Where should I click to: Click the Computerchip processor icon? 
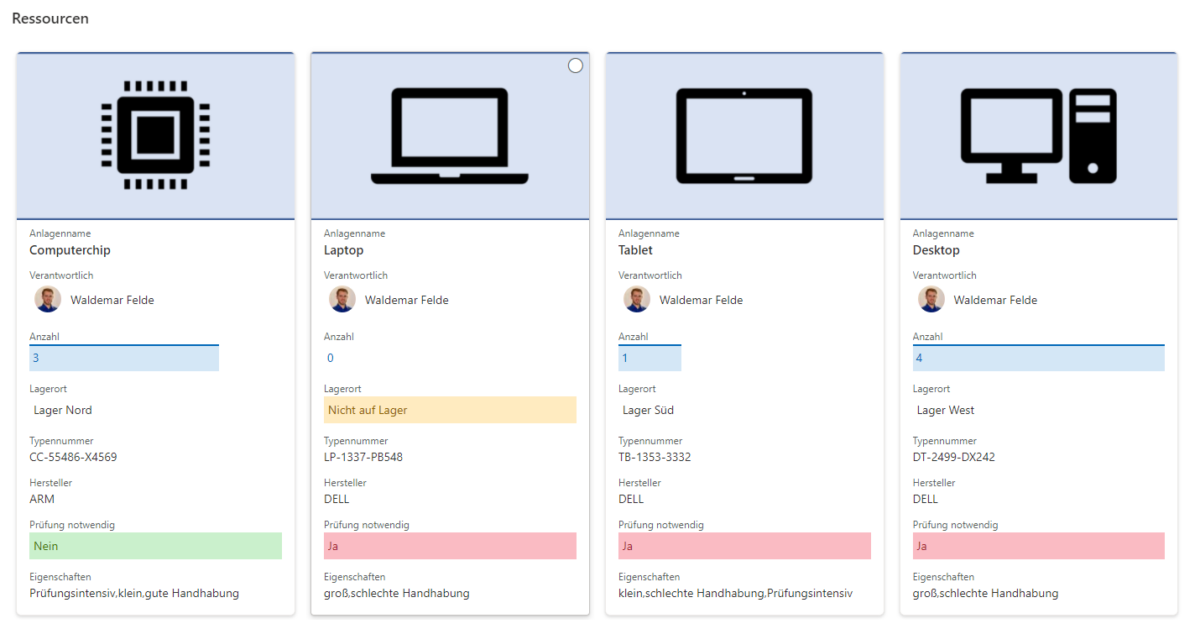(155, 135)
